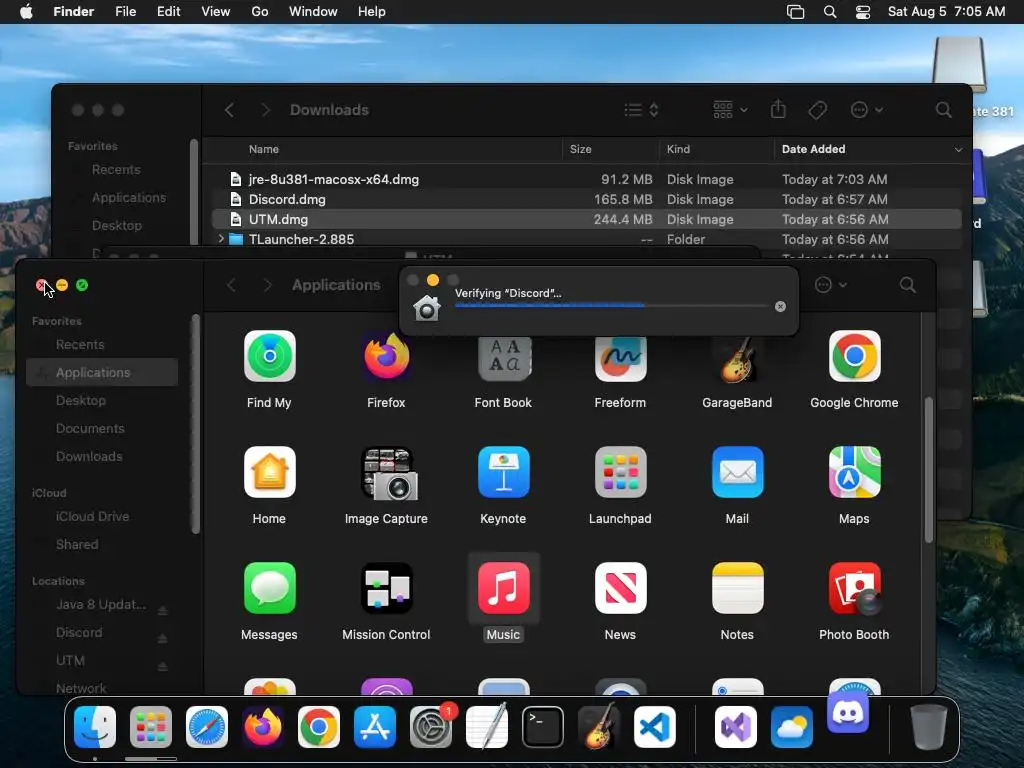Open Spotlight search in the menu bar
Viewport: 1024px width, 768px height.
830,12
